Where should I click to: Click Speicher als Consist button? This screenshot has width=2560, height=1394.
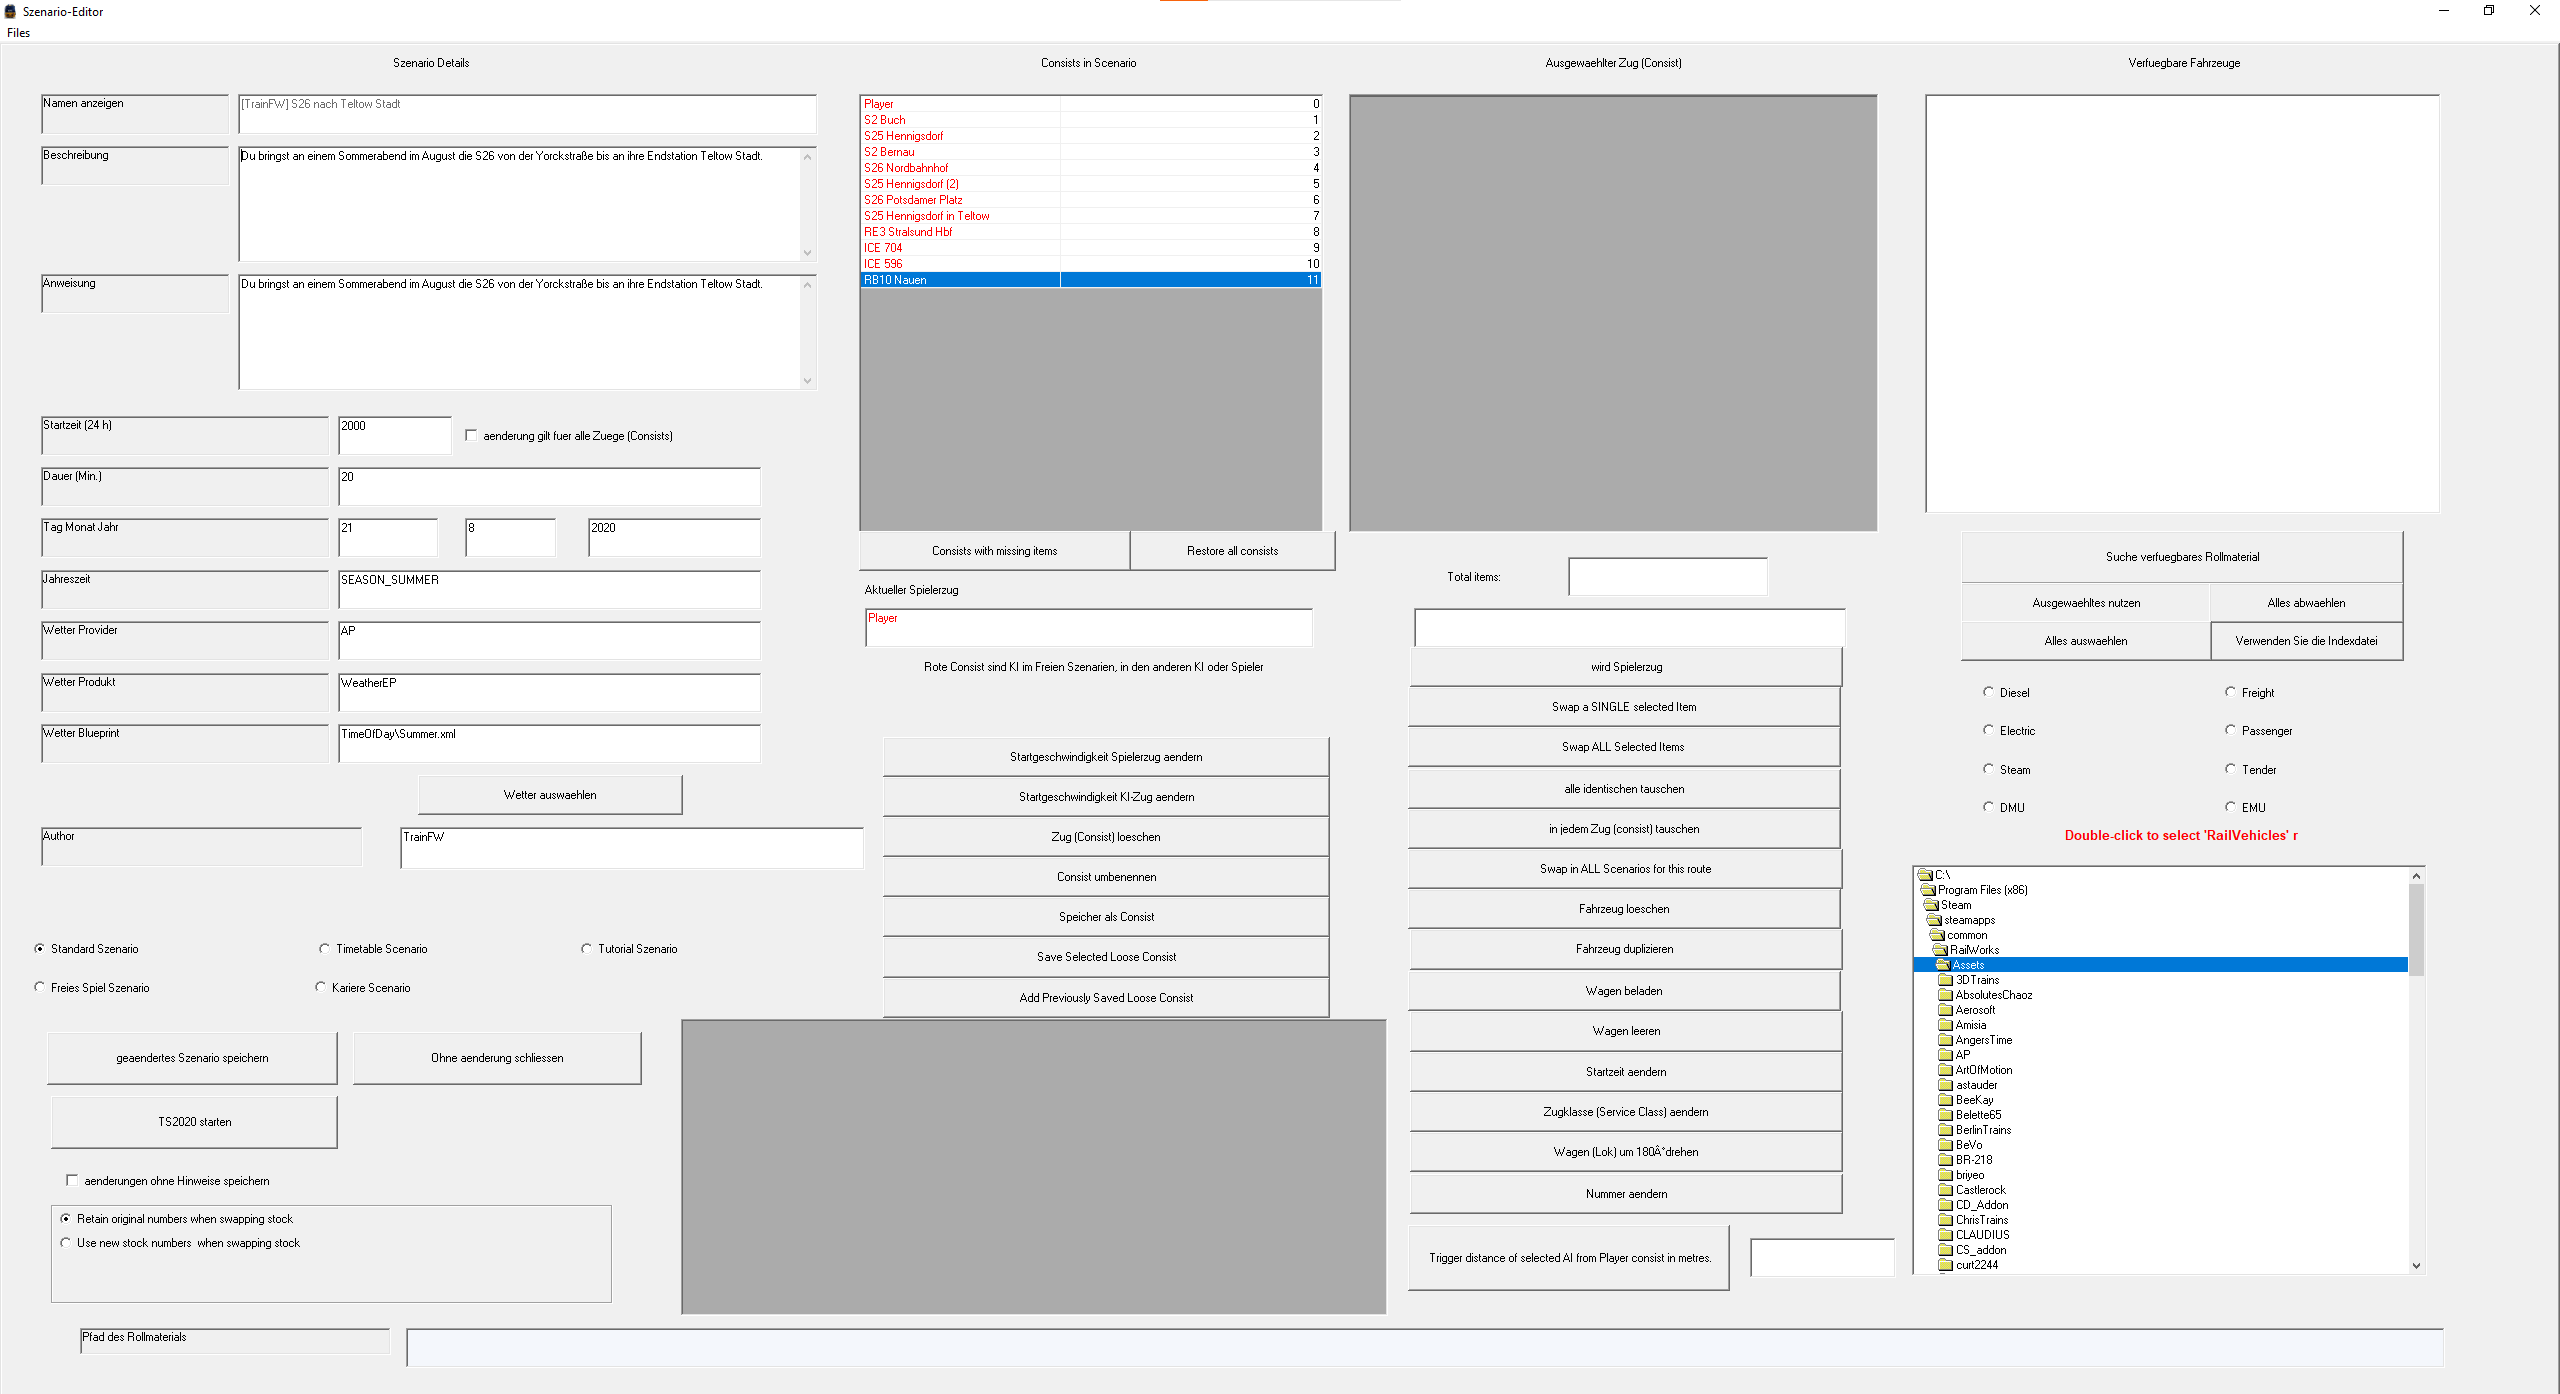point(1106,917)
